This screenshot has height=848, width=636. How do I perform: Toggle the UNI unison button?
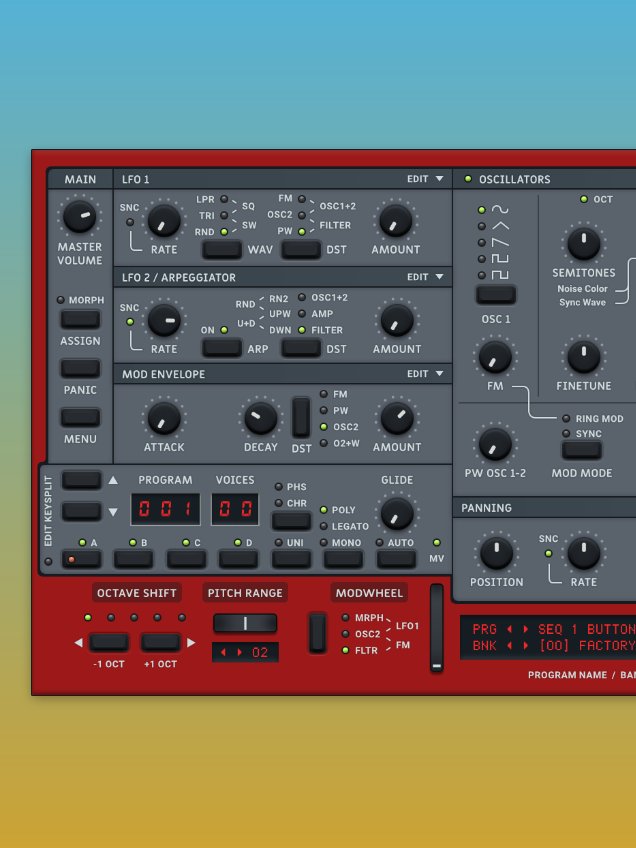pyautogui.click(x=291, y=559)
